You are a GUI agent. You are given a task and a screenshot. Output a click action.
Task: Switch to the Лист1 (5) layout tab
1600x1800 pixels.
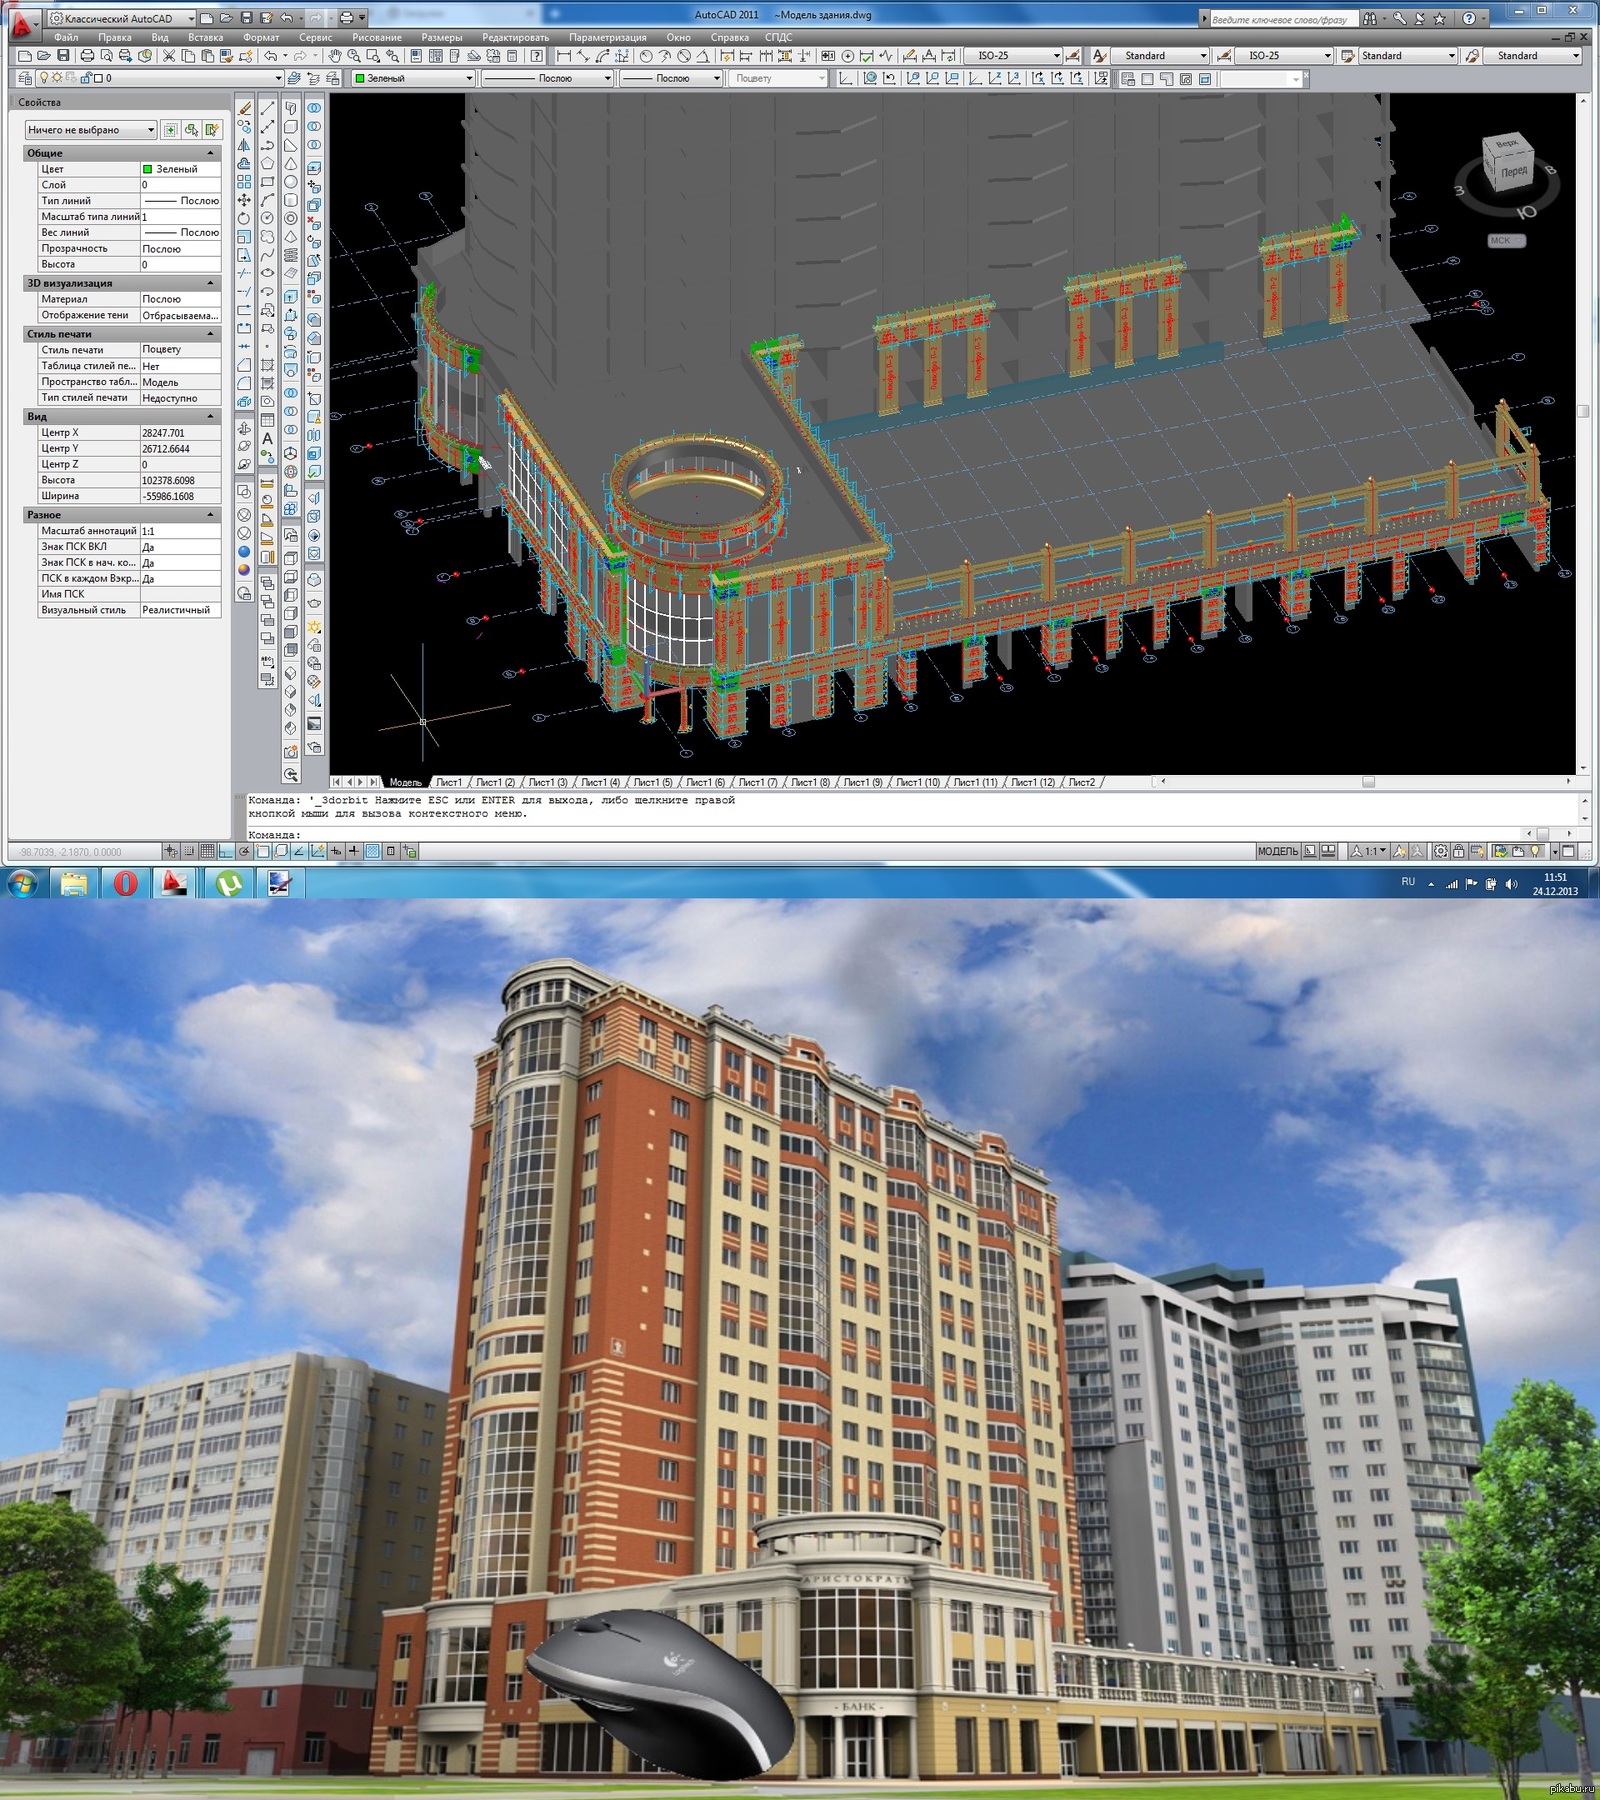pos(652,782)
